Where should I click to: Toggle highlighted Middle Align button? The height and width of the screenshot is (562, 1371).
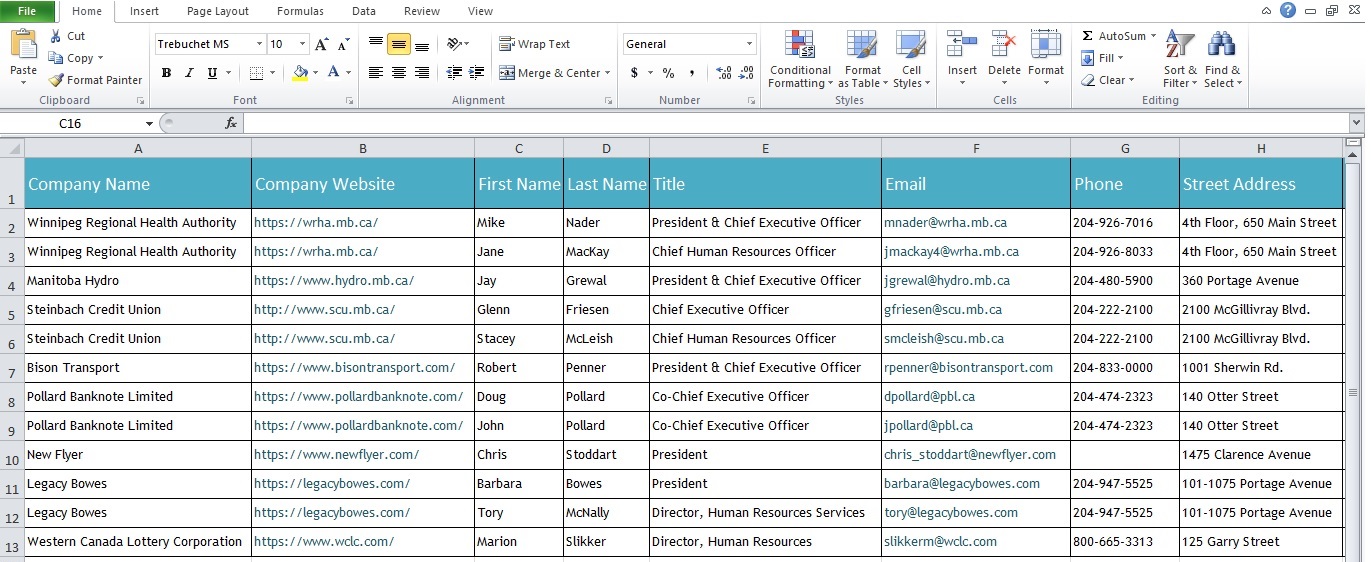pos(399,44)
